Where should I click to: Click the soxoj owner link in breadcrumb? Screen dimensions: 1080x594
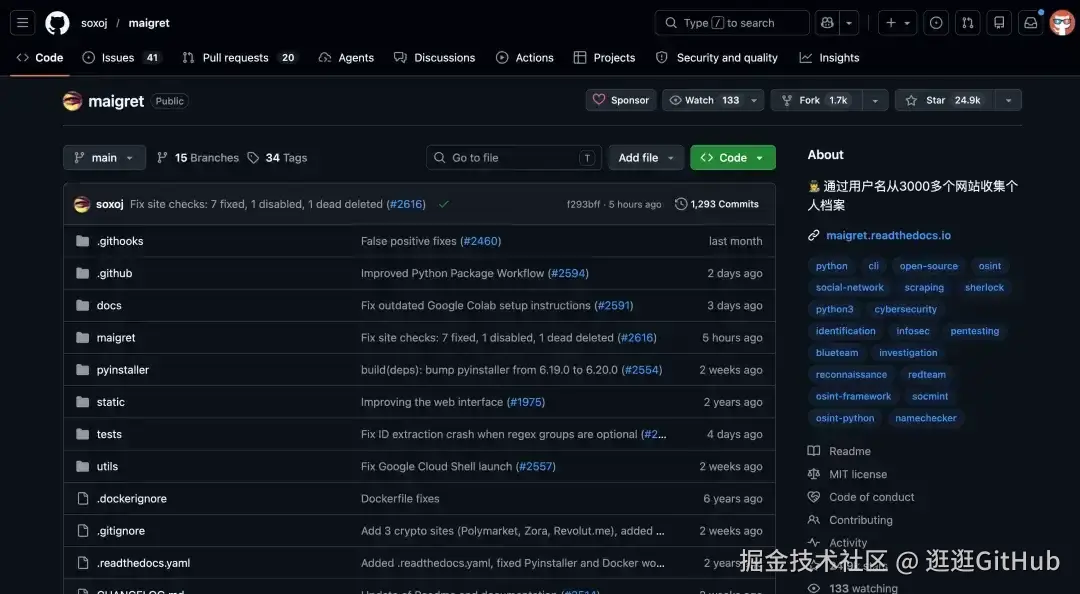click(x=94, y=23)
